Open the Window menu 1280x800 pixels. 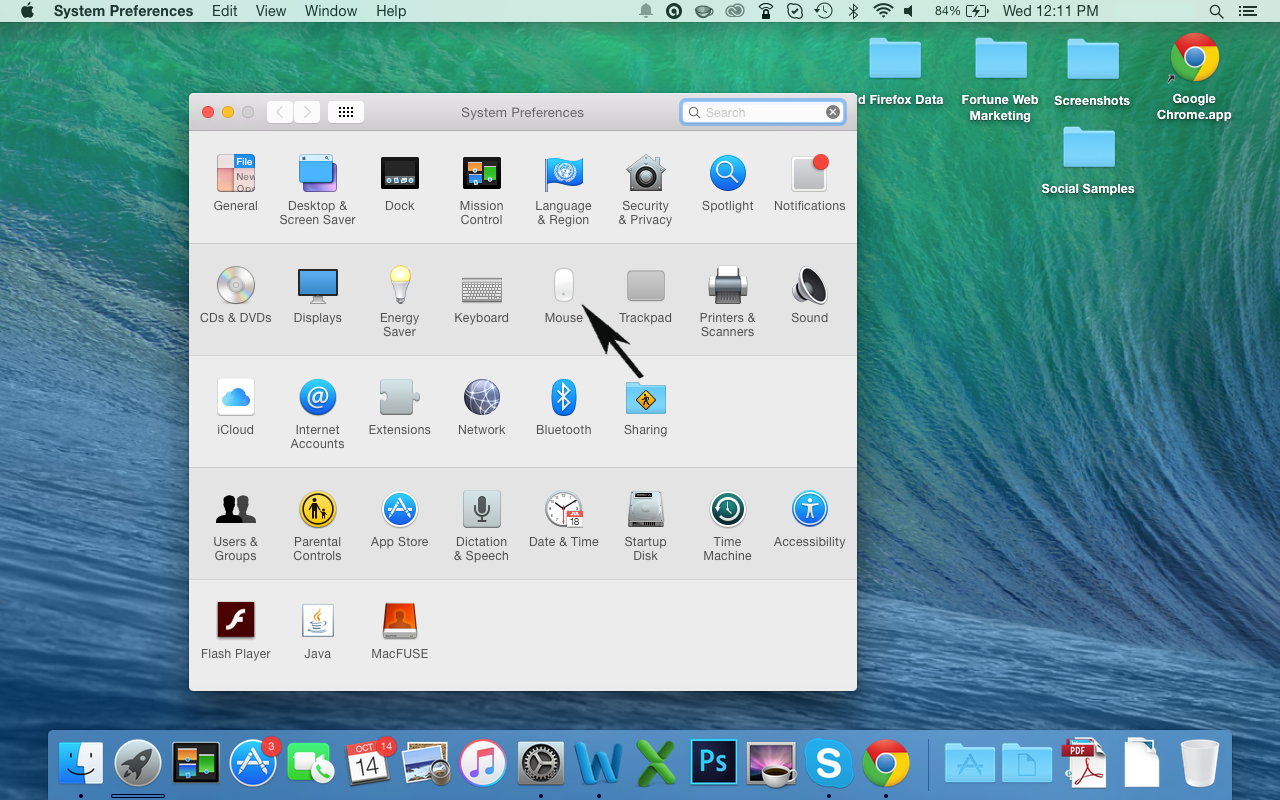[330, 11]
